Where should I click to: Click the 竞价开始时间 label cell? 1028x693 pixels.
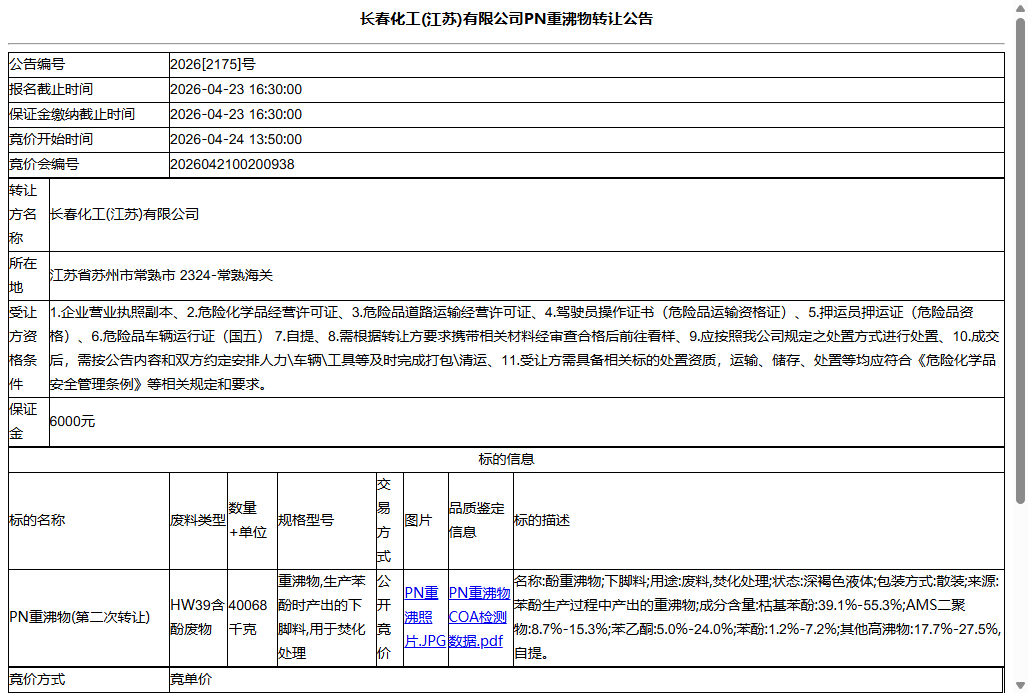click(89, 139)
